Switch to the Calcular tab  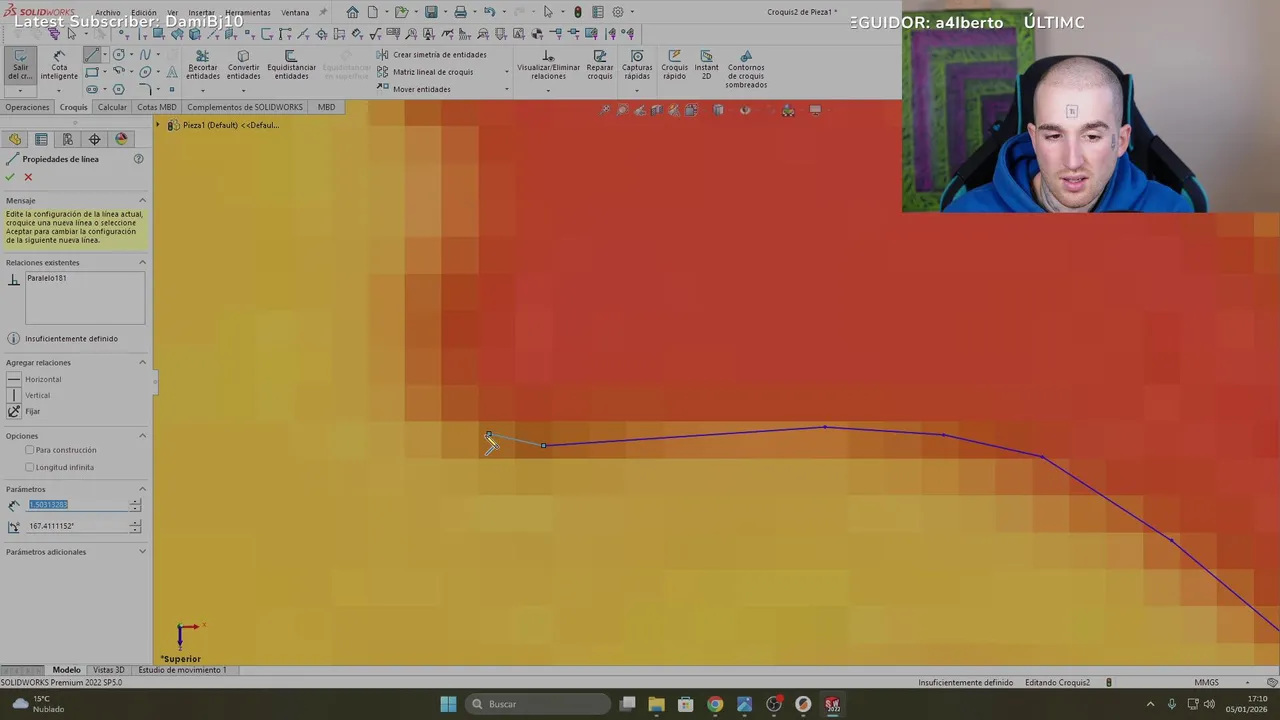112,107
